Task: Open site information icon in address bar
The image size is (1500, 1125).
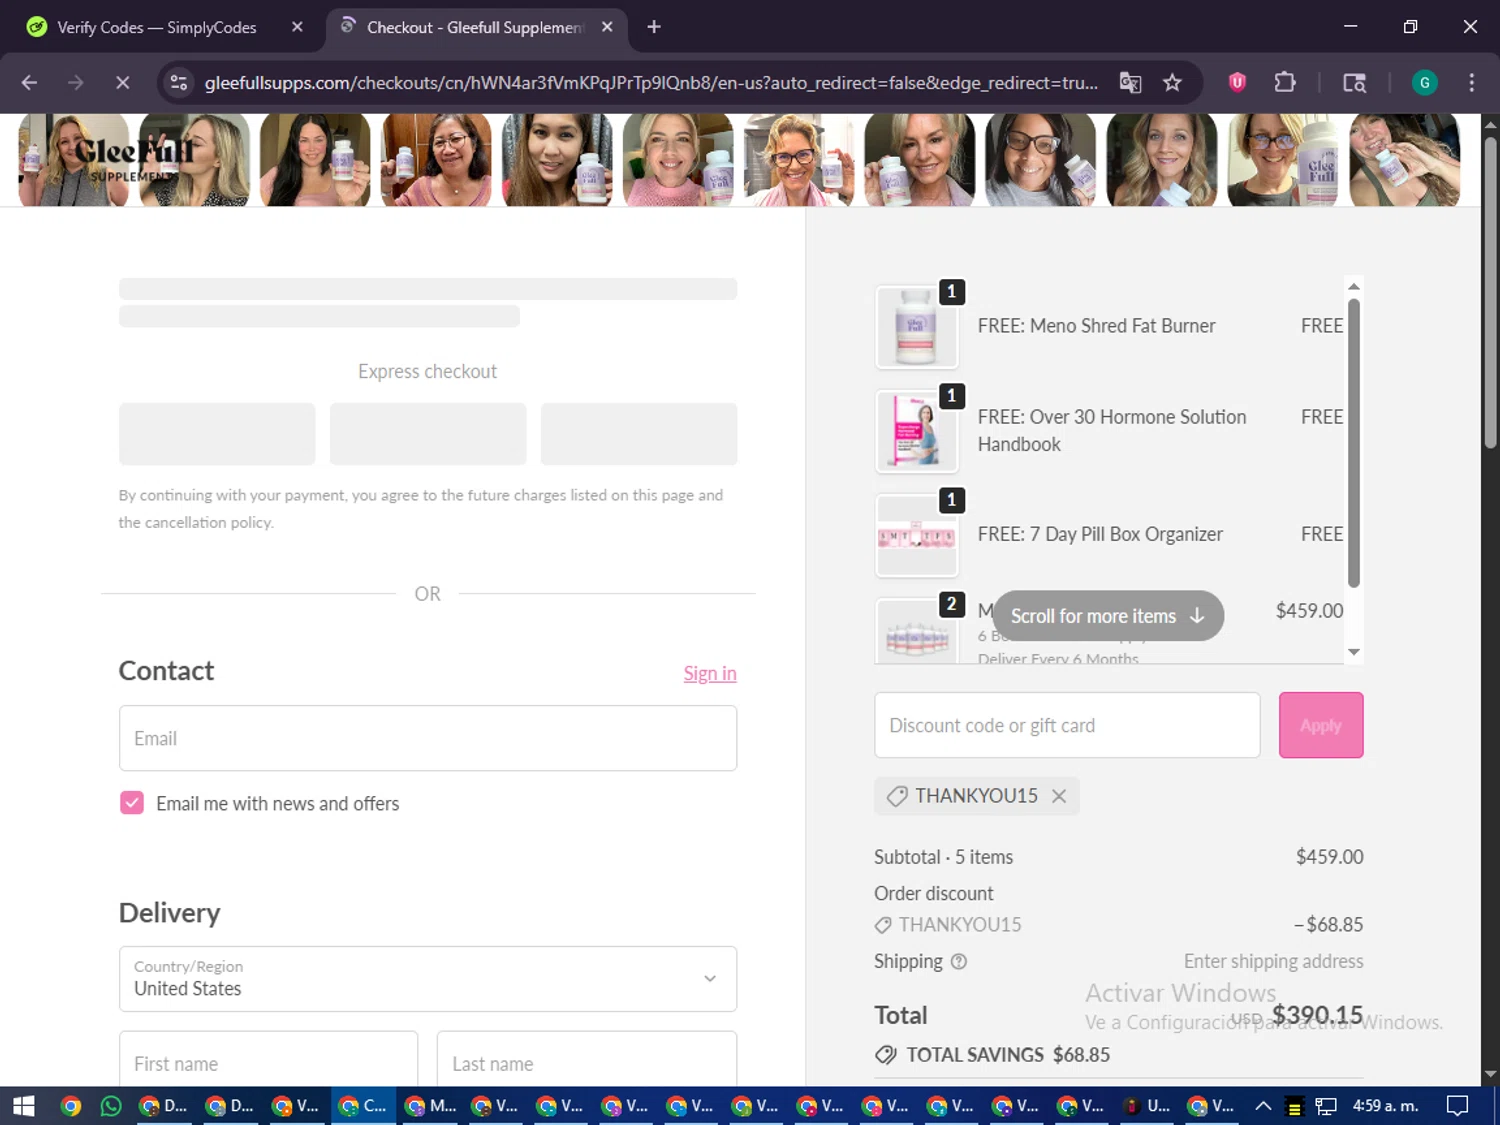Action: pos(179,83)
